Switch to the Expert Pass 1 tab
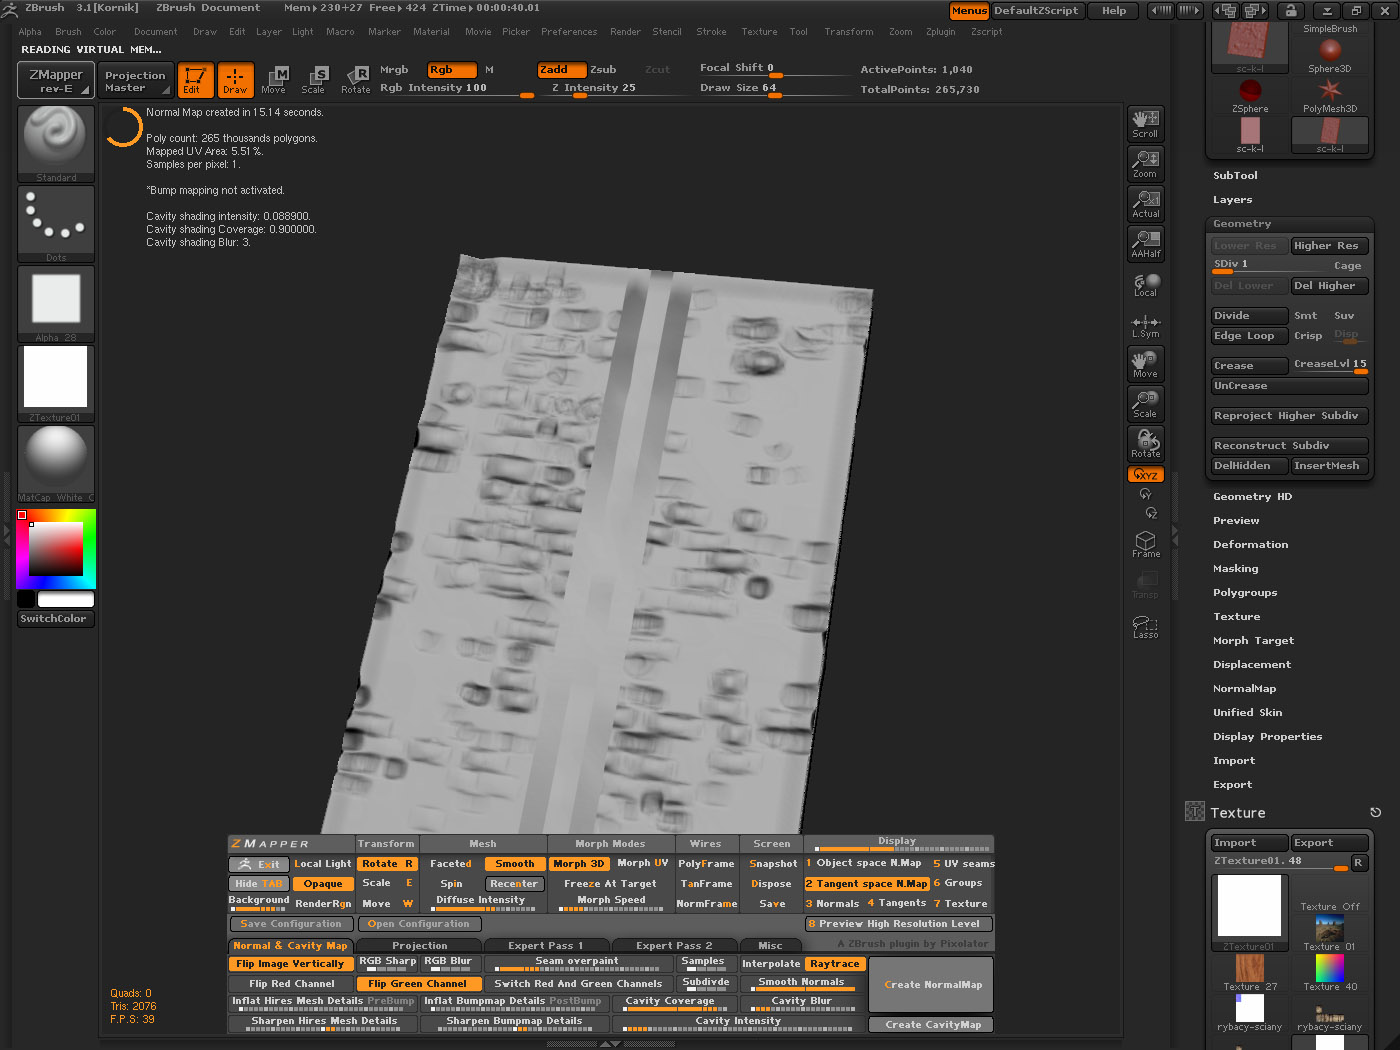 [545, 945]
